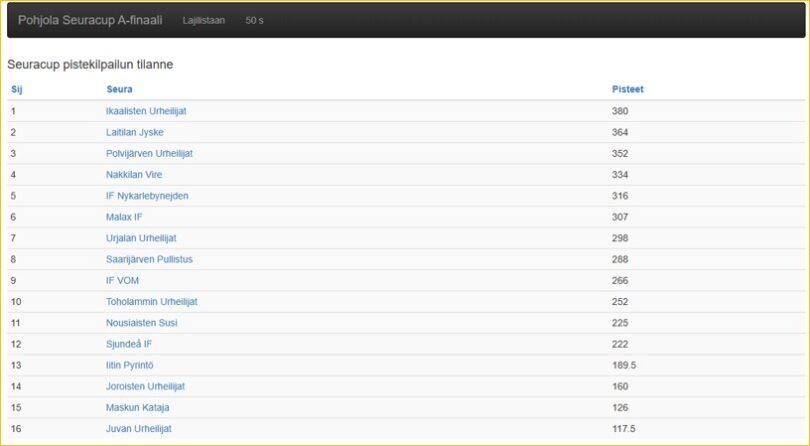The height and width of the screenshot is (446, 810).
Task: Open the Malax IF club link
Action: pyautogui.click(x=124, y=217)
